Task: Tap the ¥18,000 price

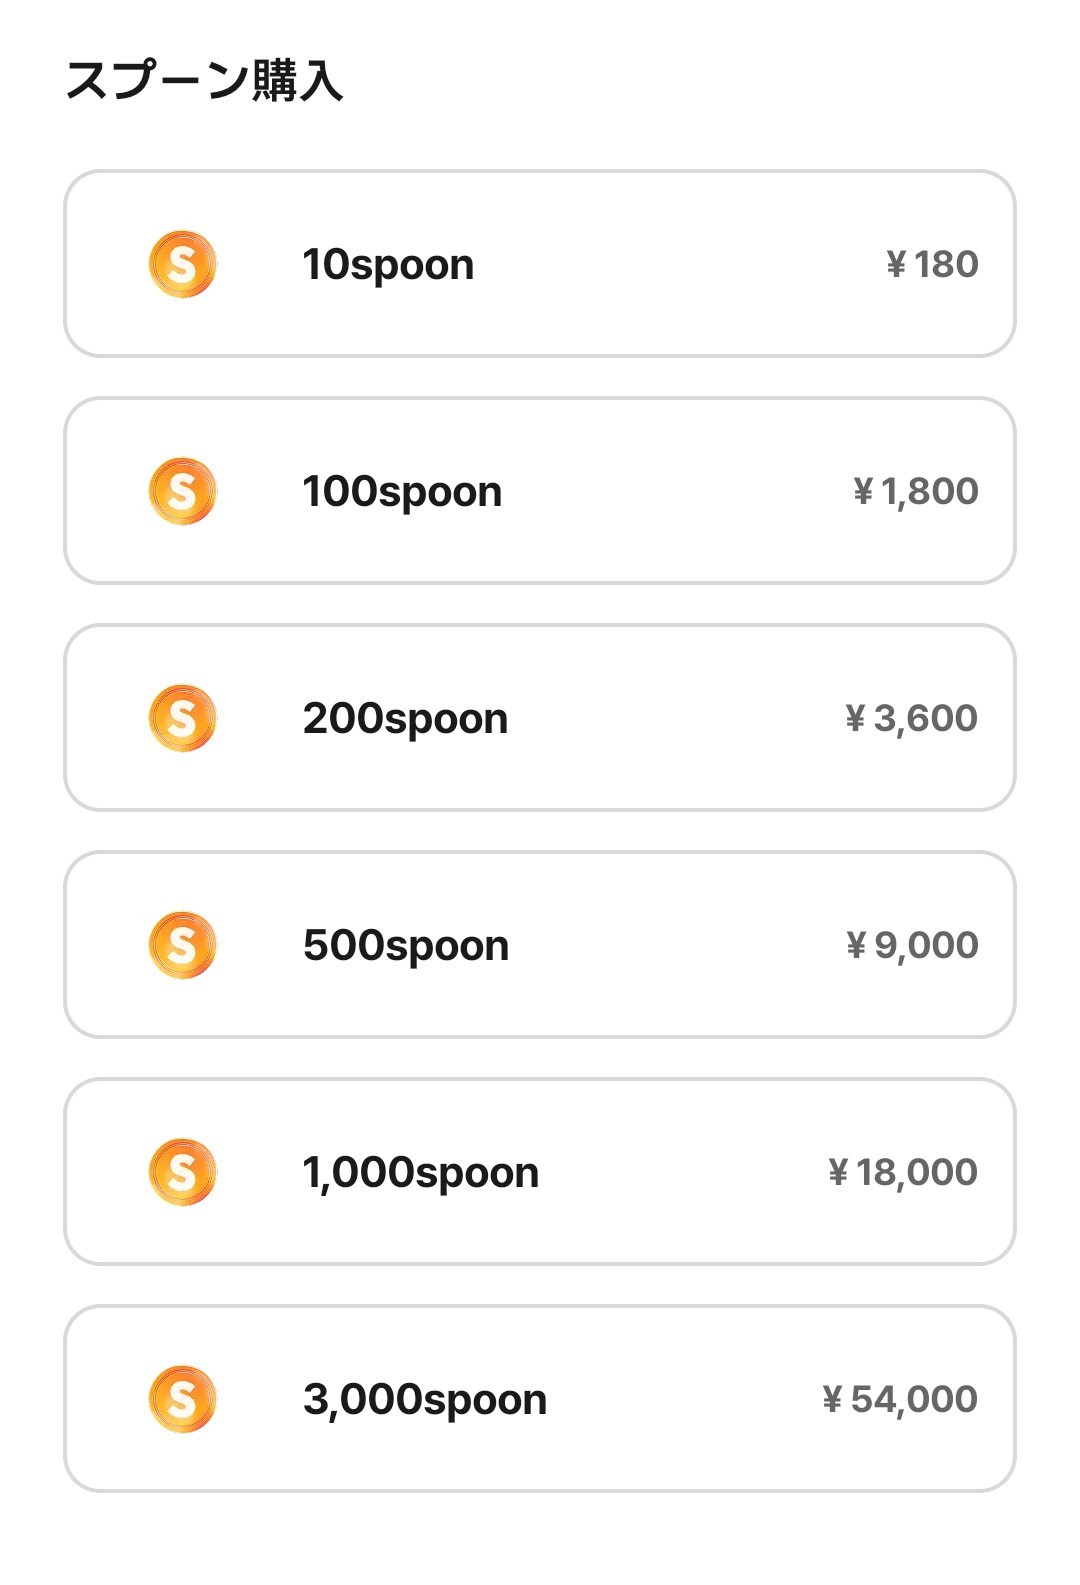Action: pos(903,1172)
